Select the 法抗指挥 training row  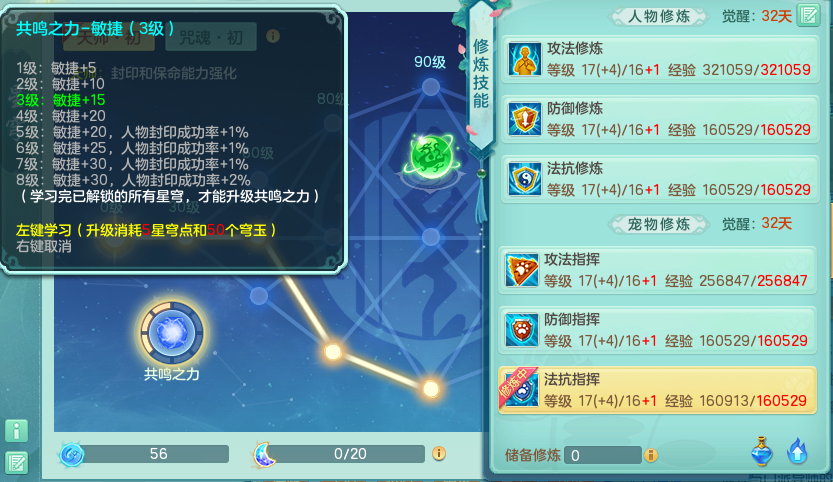point(657,390)
